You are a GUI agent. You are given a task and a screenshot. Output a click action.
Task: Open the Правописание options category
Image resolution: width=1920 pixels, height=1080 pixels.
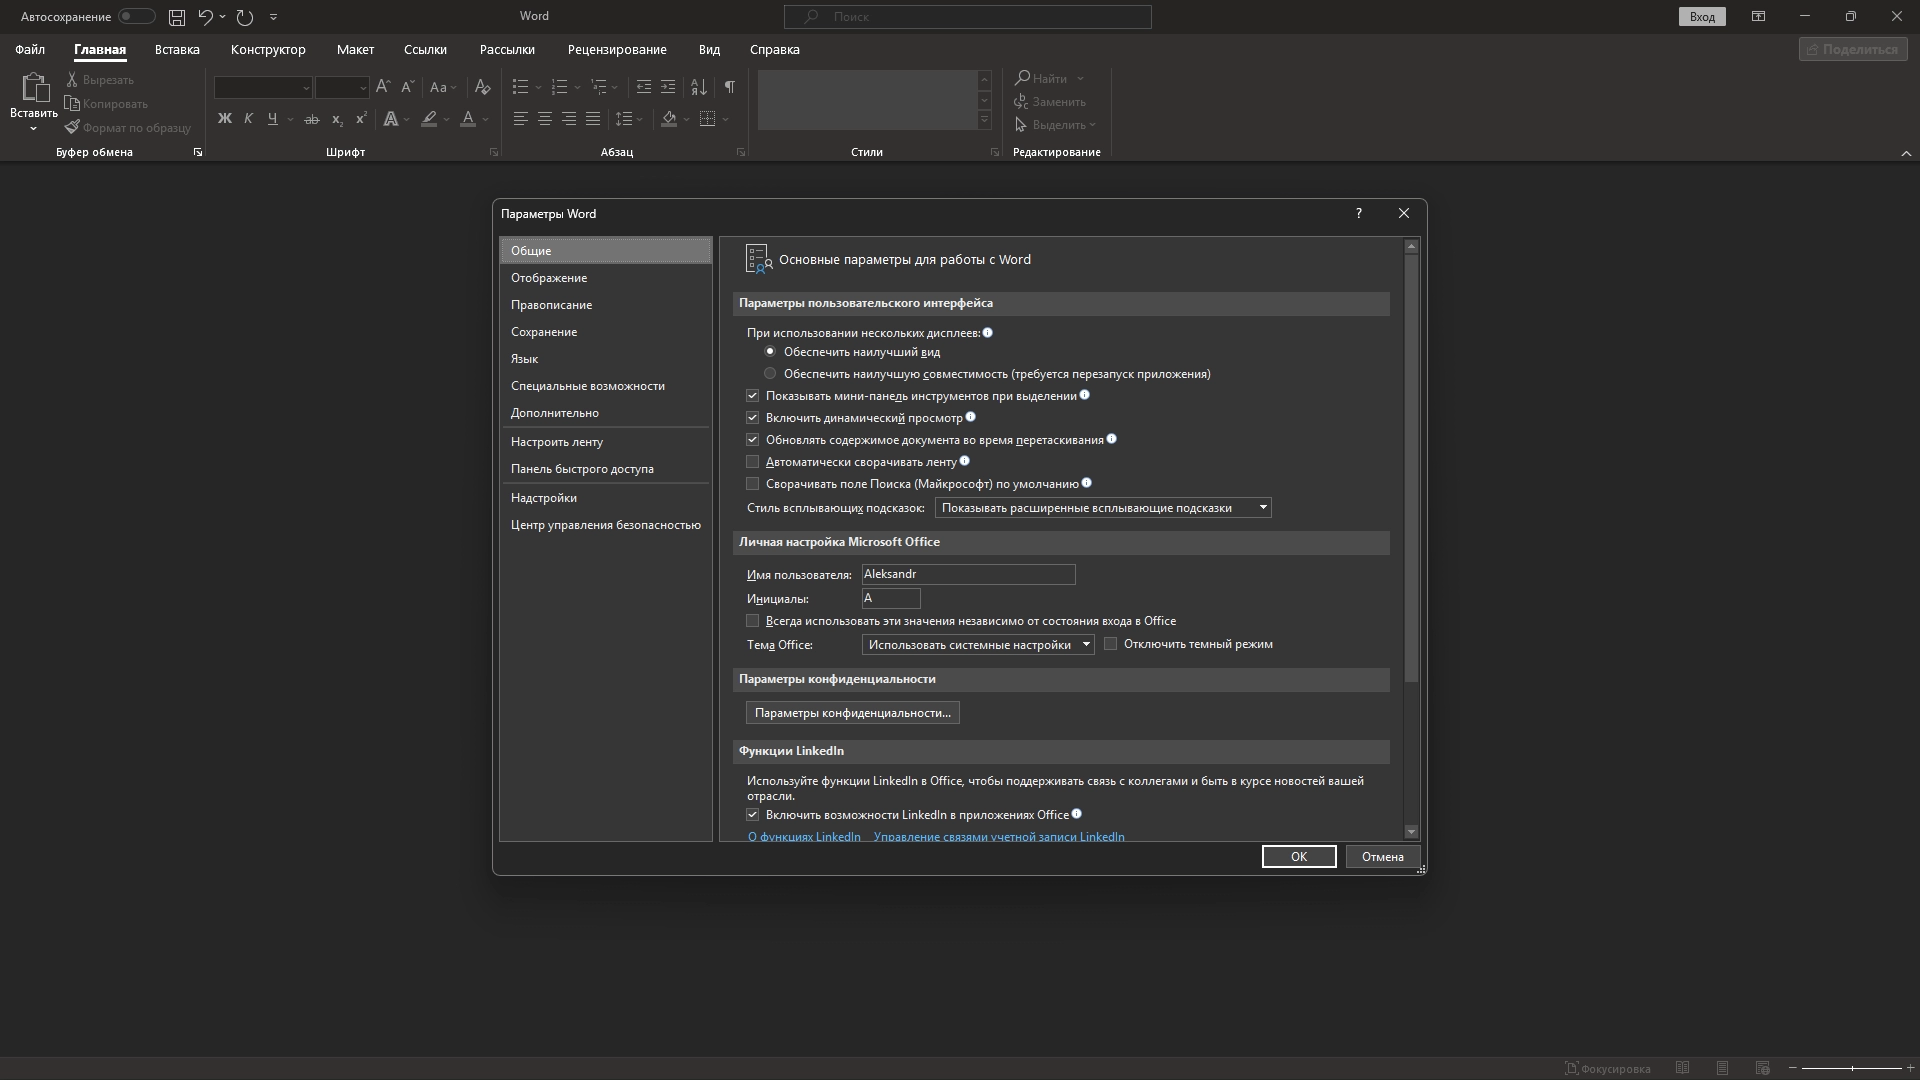pos(551,305)
